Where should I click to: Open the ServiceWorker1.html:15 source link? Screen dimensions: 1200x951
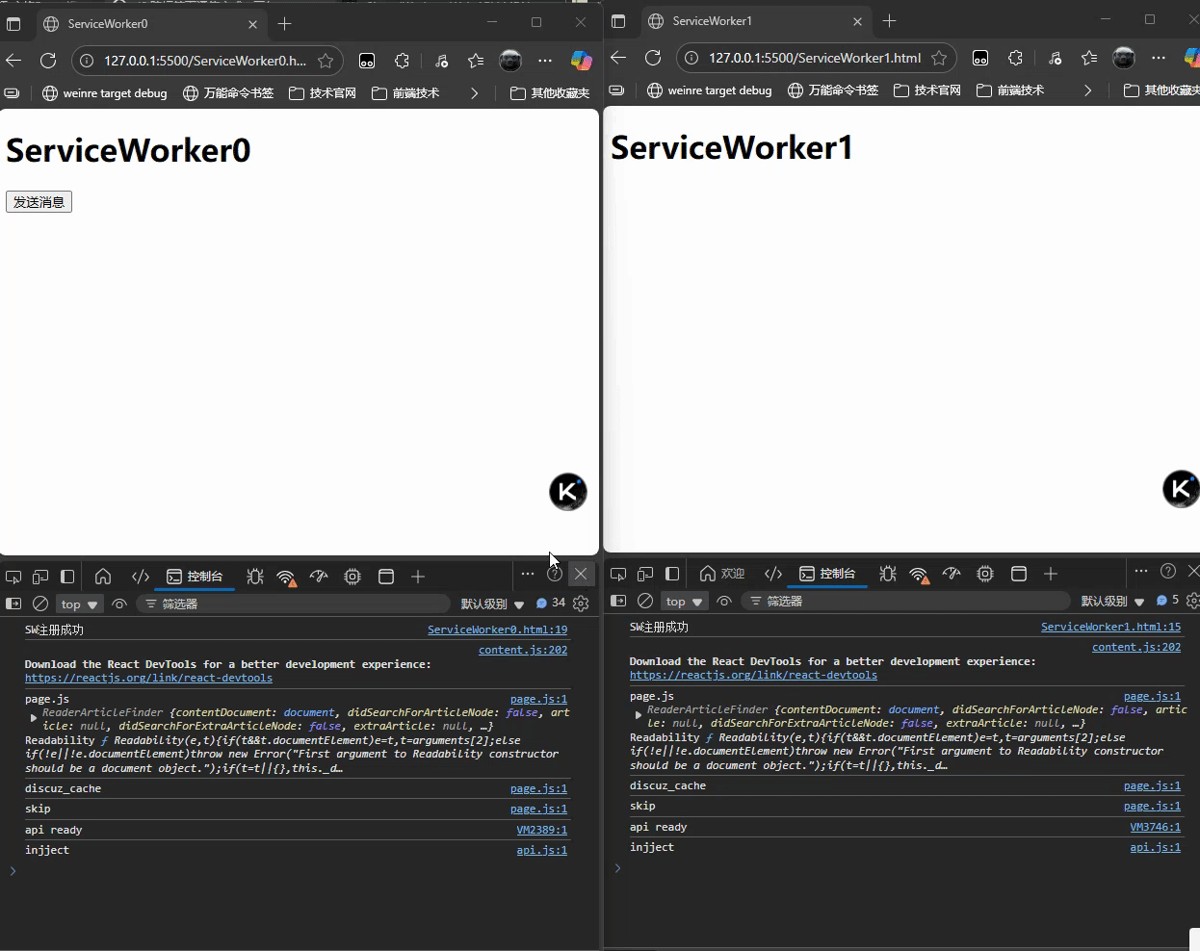1110,627
